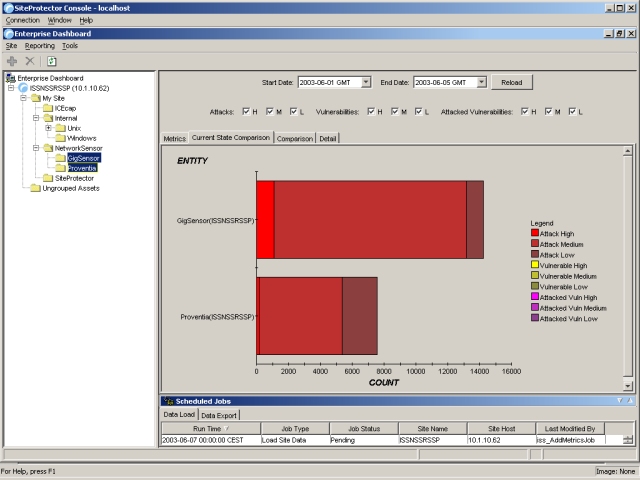Click the Job Type column header

295,429
